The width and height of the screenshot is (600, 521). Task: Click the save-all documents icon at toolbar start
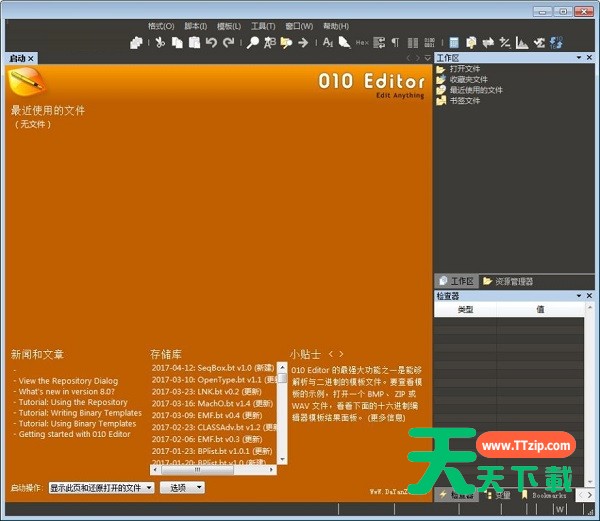click(136, 42)
